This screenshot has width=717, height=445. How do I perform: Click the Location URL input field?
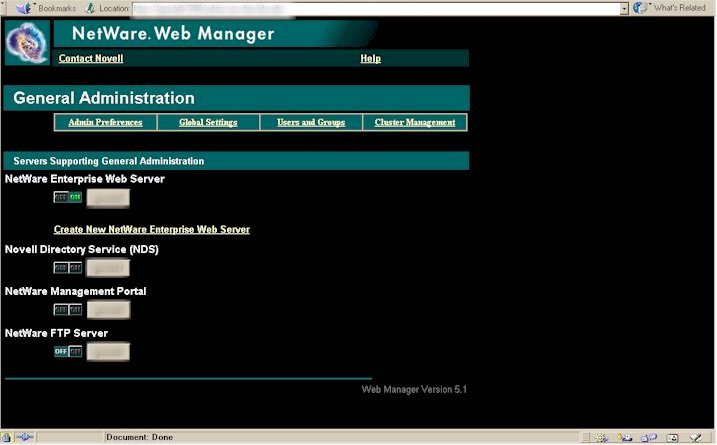(376, 8)
